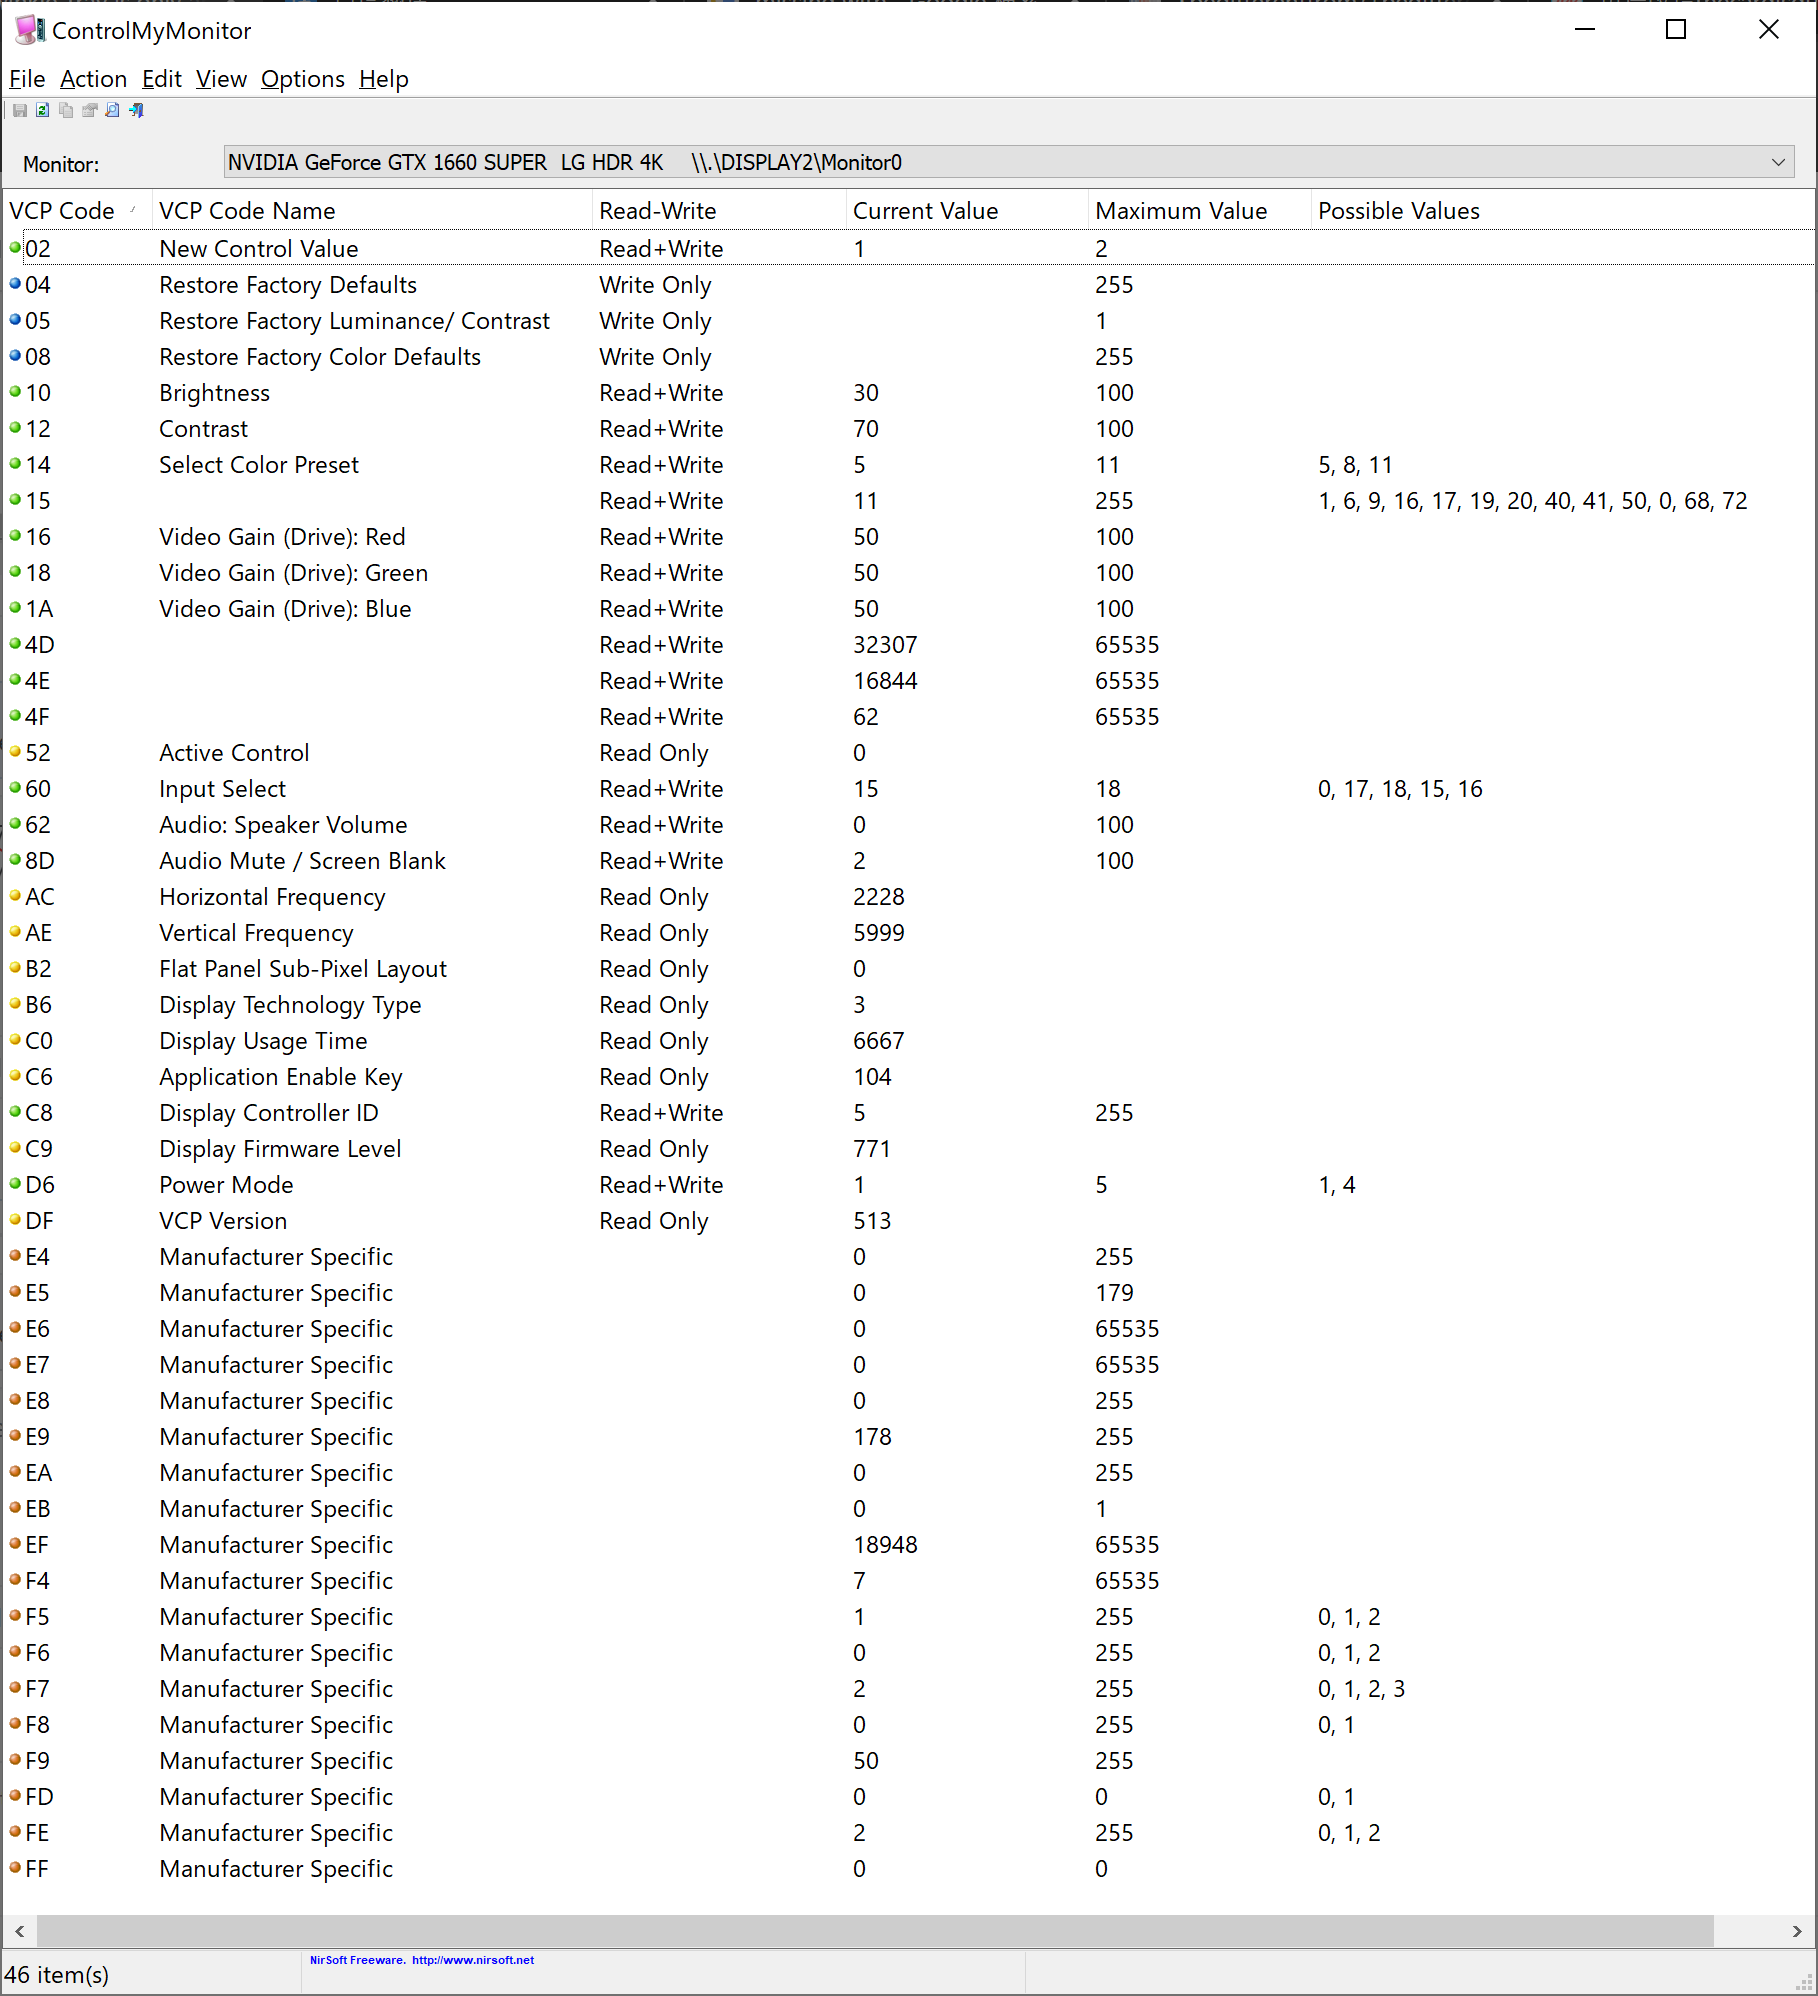Sort the list by Current Value column
This screenshot has height=1996, width=1818.
(924, 210)
